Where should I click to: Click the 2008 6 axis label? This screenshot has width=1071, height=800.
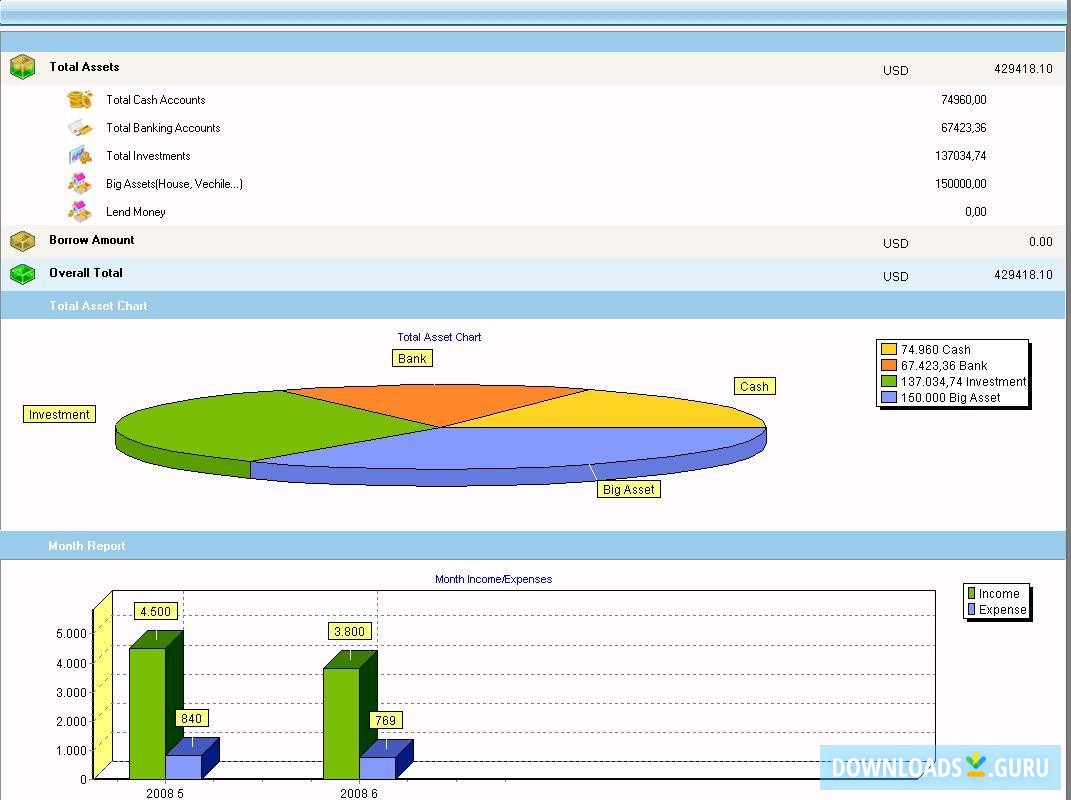[359, 793]
